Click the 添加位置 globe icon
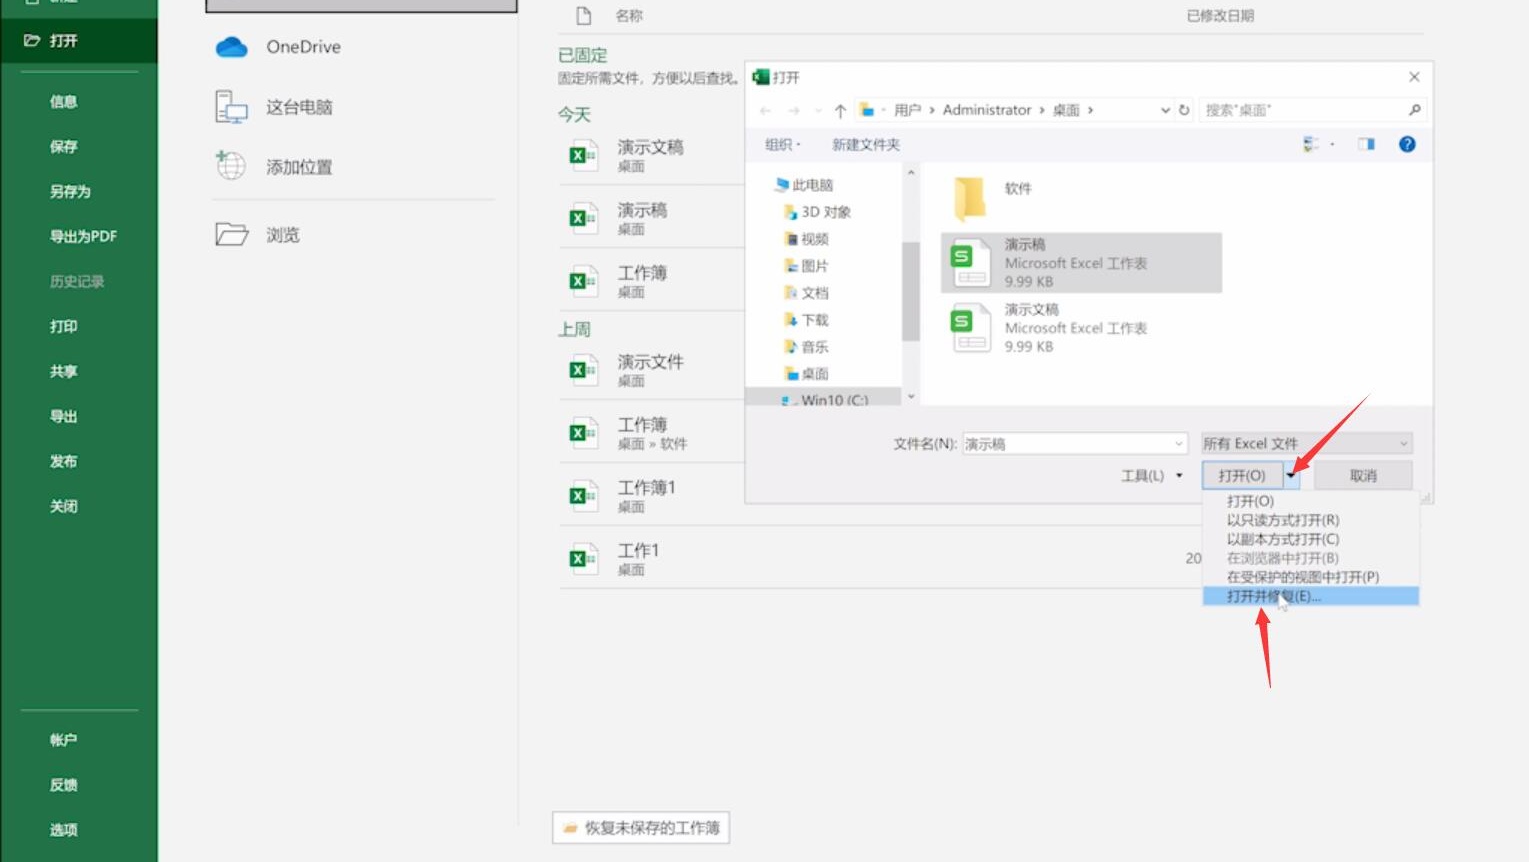1529x862 pixels. click(230, 165)
